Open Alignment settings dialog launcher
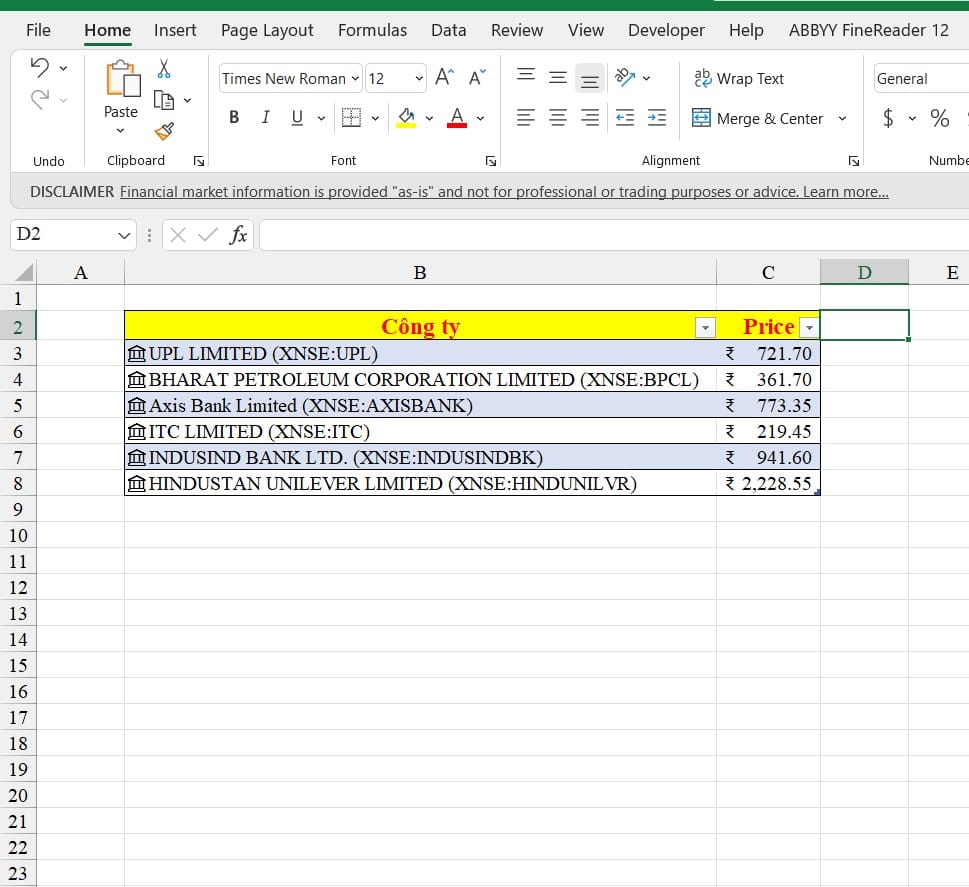 coord(853,161)
